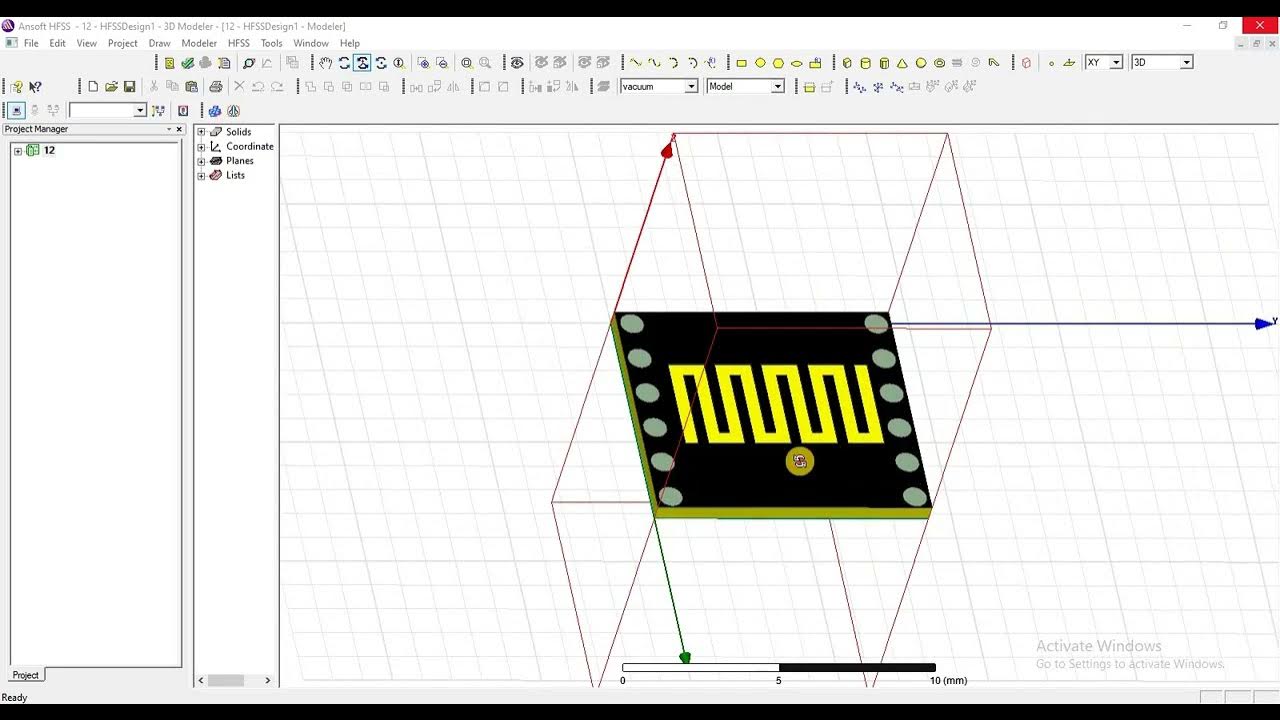Select the Draw Ellipse tool
This screenshot has width=1280, height=720.
(797, 63)
